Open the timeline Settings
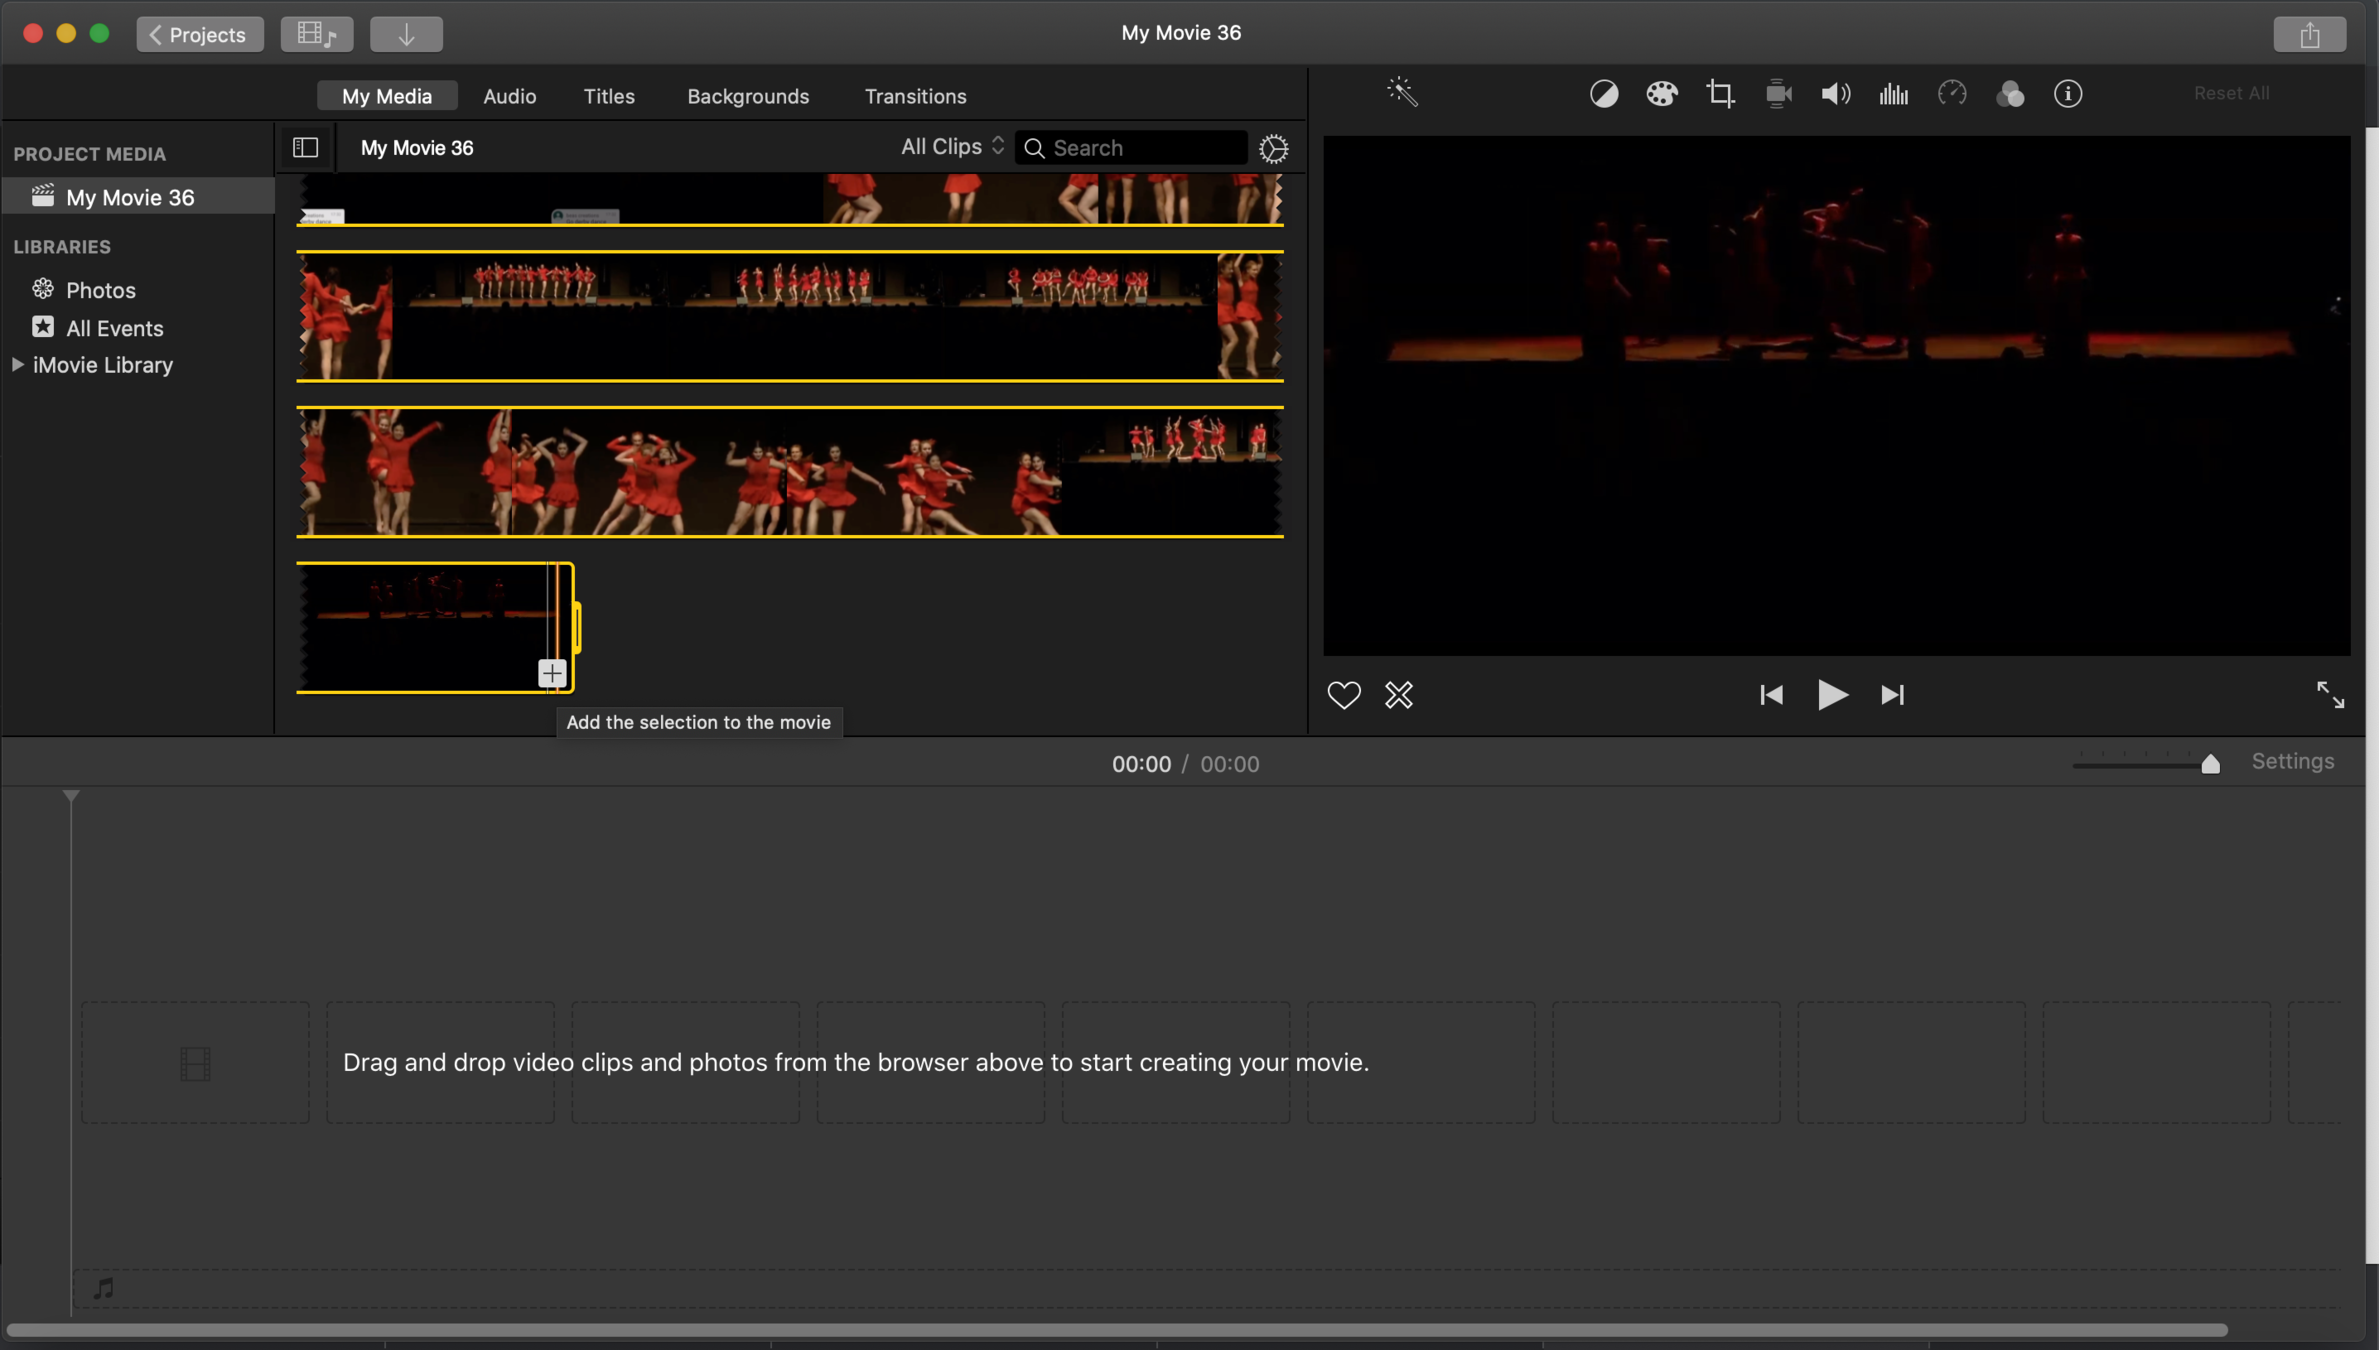Screen dimensions: 2379x1350 [x=2292, y=762]
